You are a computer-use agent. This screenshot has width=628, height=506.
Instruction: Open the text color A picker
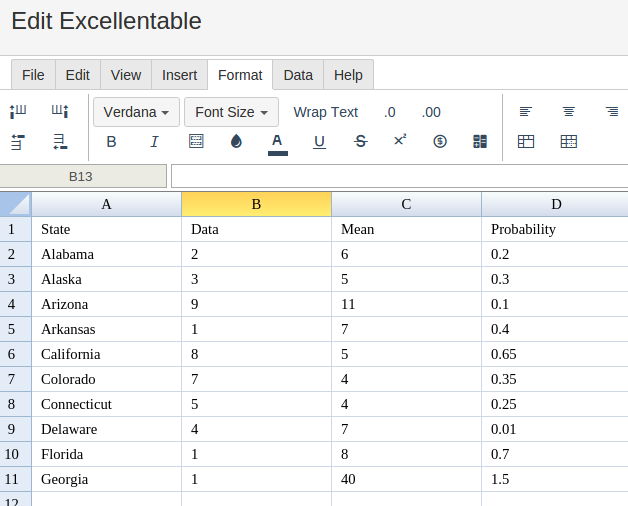click(278, 144)
